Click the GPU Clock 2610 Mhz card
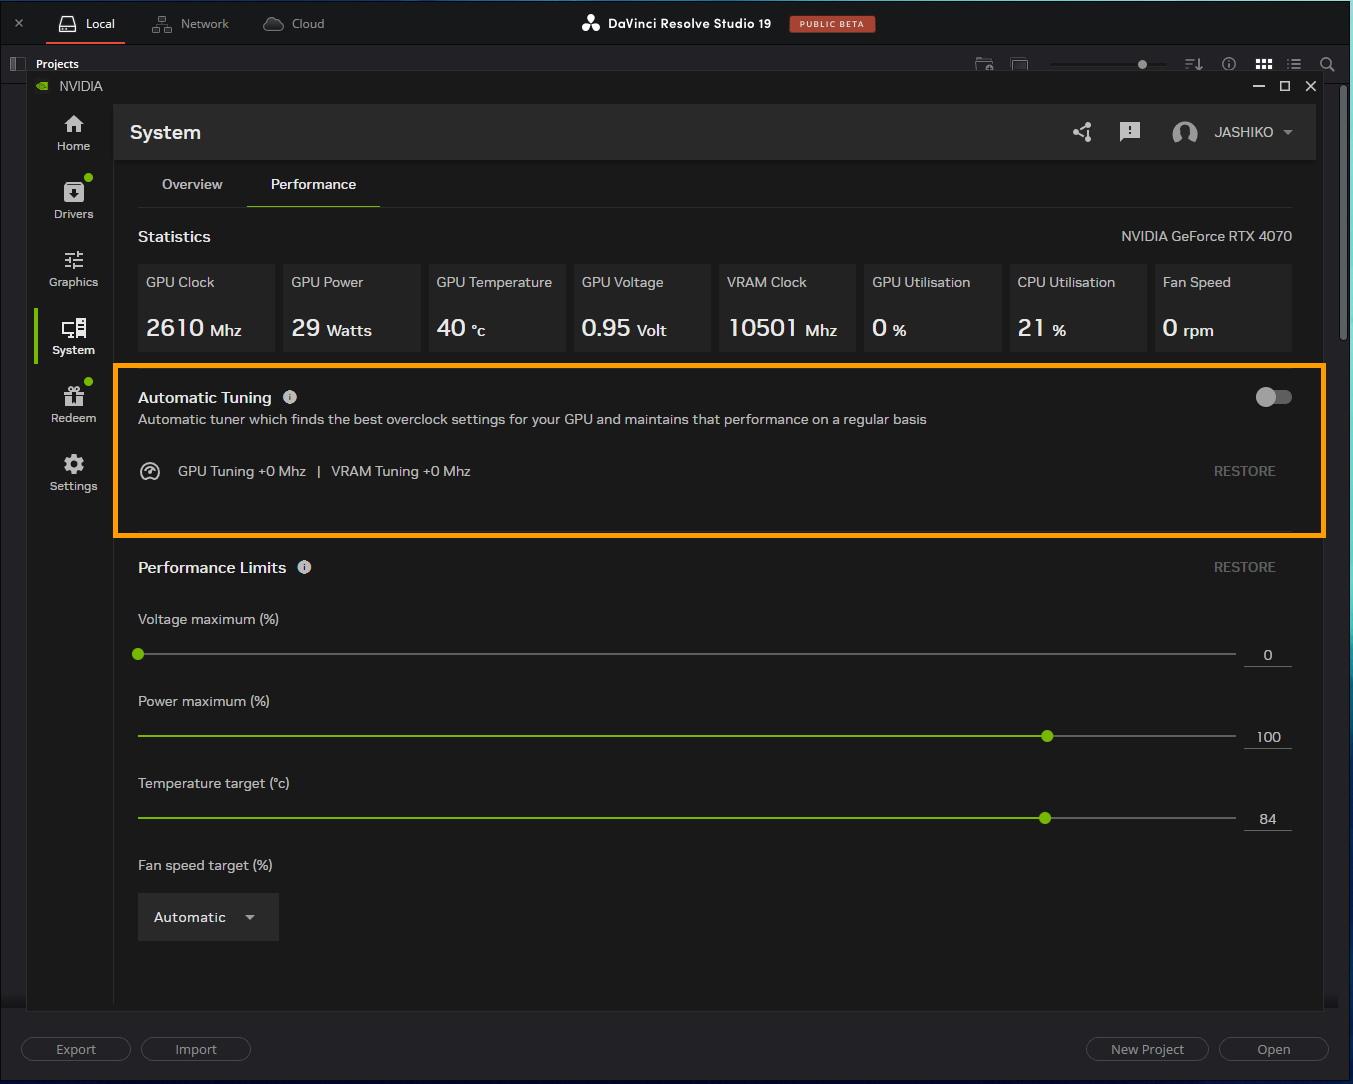 tap(206, 308)
